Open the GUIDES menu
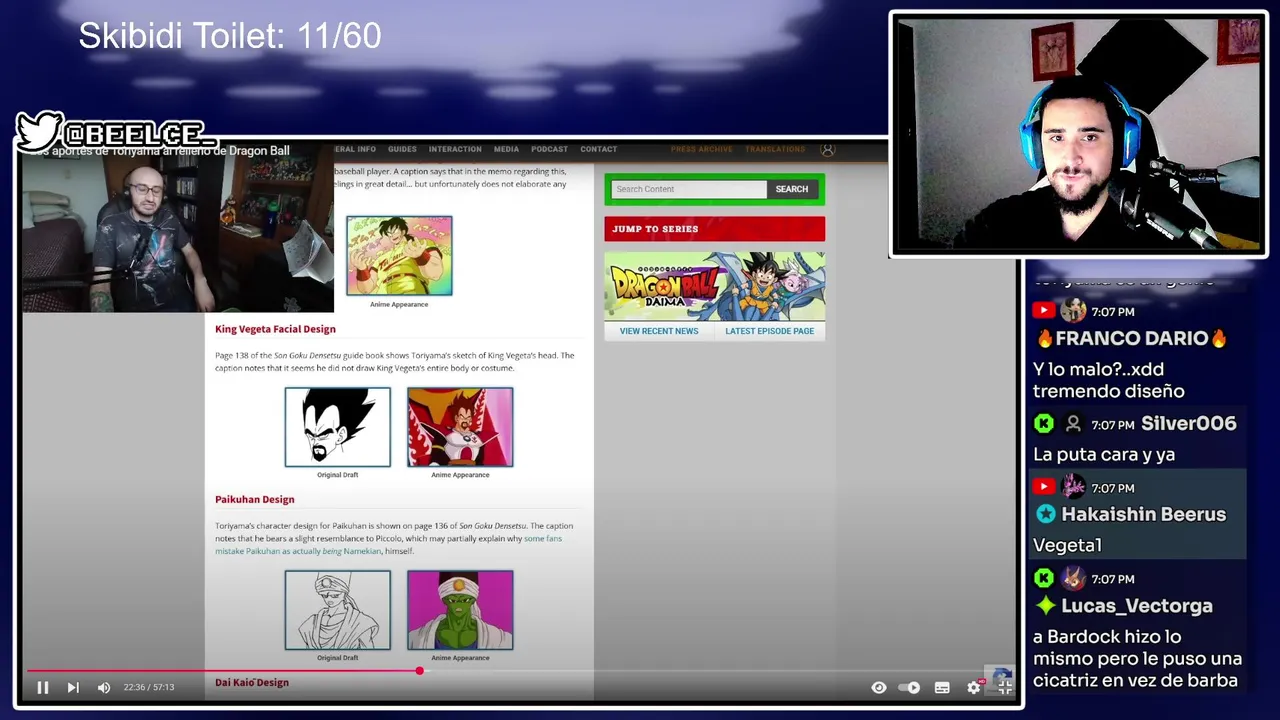This screenshot has width=1280, height=720. click(x=402, y=149)
